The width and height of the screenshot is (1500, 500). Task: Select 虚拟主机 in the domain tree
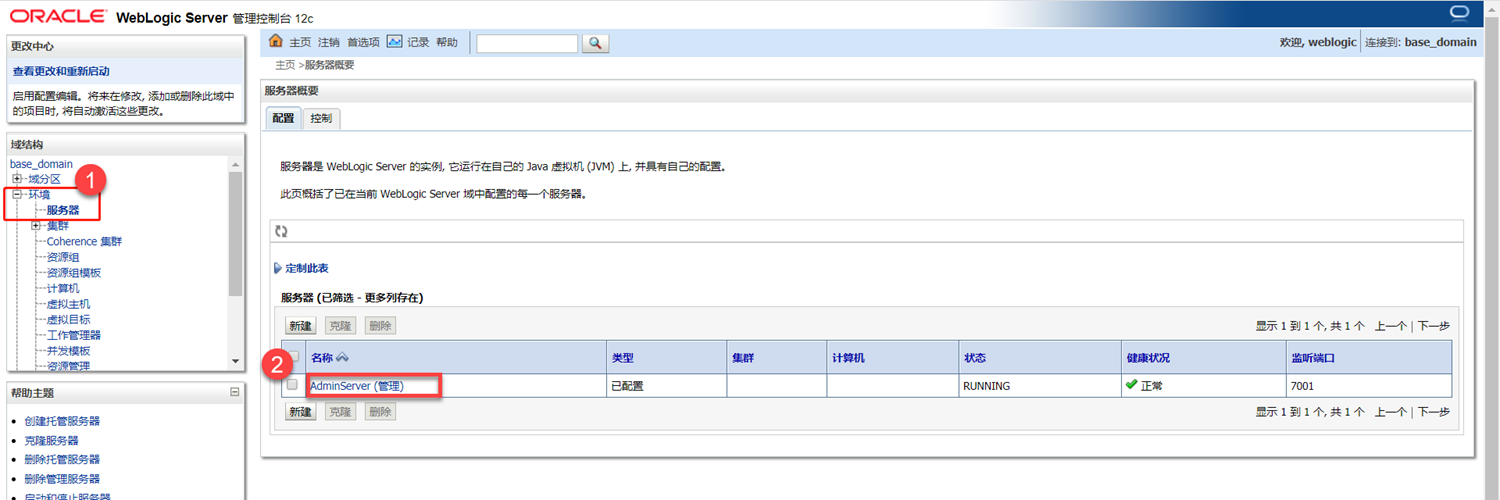point(68,304)
